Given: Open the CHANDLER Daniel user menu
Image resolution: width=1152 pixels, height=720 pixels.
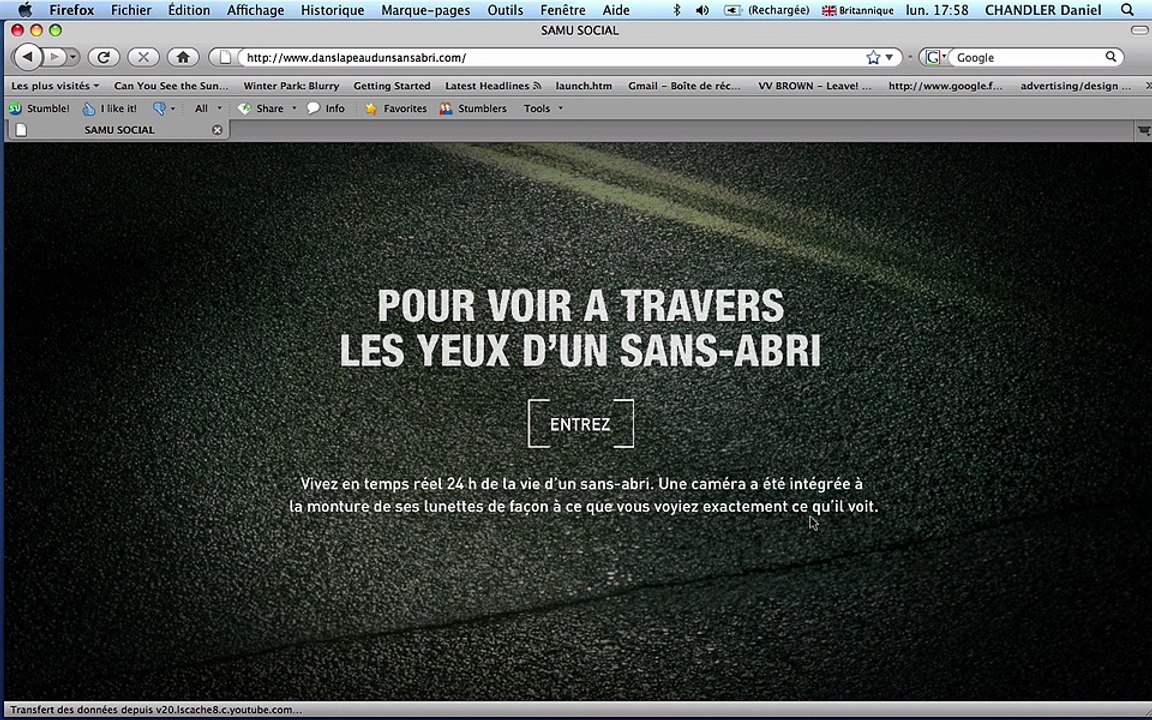Looking at the screenshot, I should coord(1043,10).
